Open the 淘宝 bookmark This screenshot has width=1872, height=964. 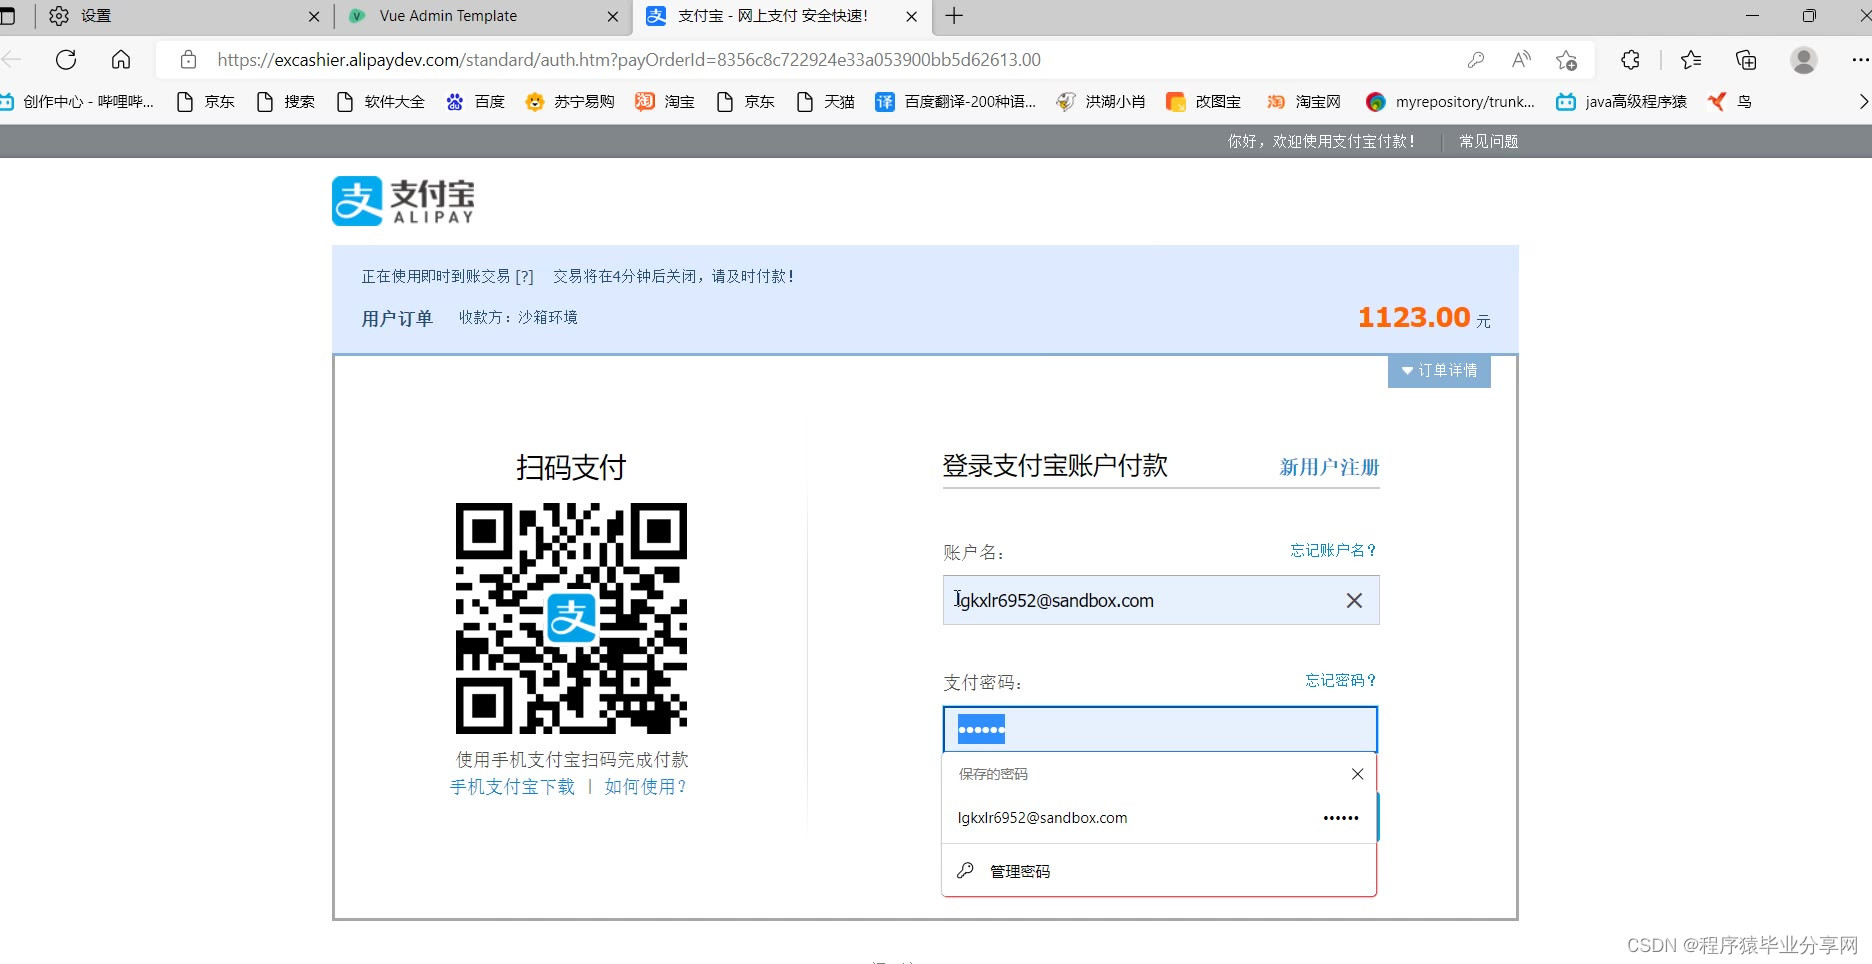point(665,101)
